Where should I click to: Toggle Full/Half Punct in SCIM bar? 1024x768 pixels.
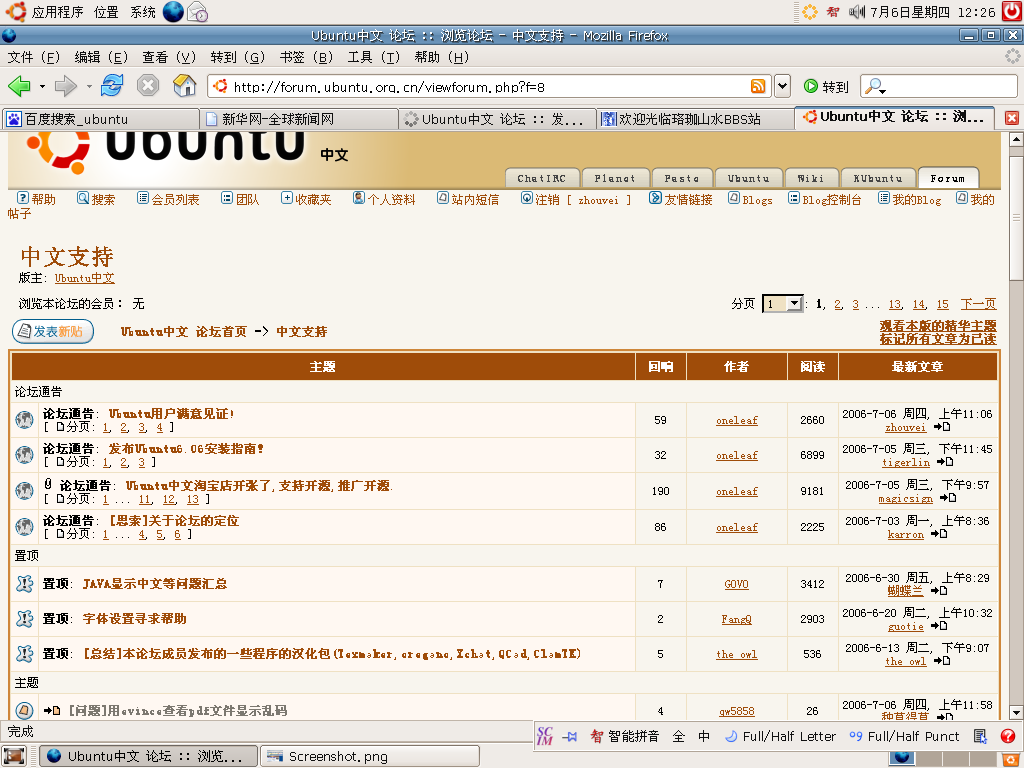pyautogui.click(x=904, y=737)
